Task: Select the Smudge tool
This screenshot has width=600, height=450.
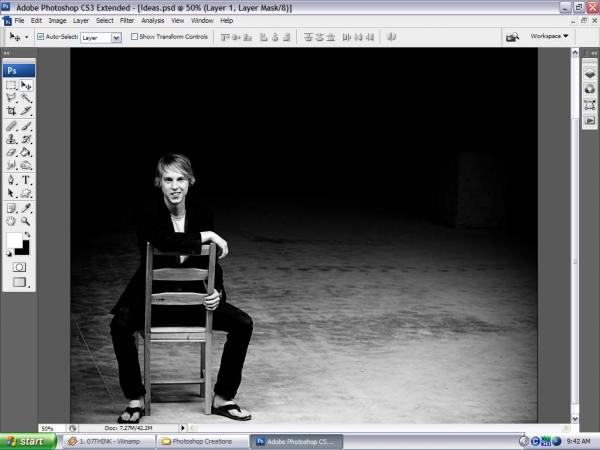Action: coord(11,165)
